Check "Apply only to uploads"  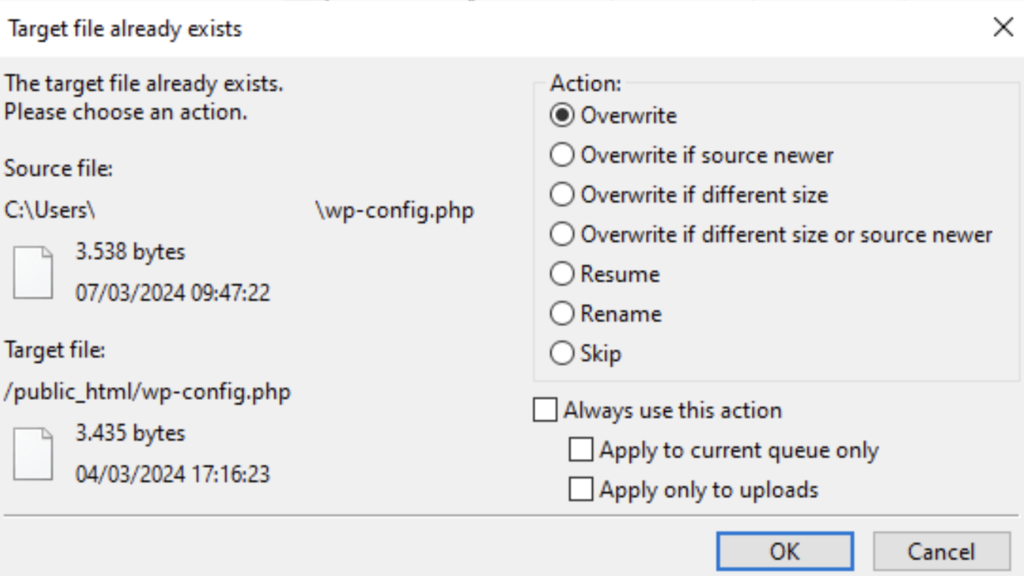[x=581, y=489]
